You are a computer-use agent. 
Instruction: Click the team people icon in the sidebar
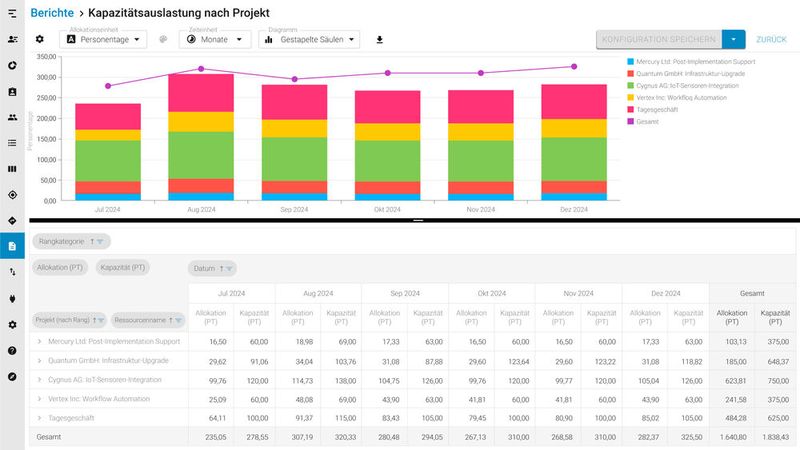point(12,117)
